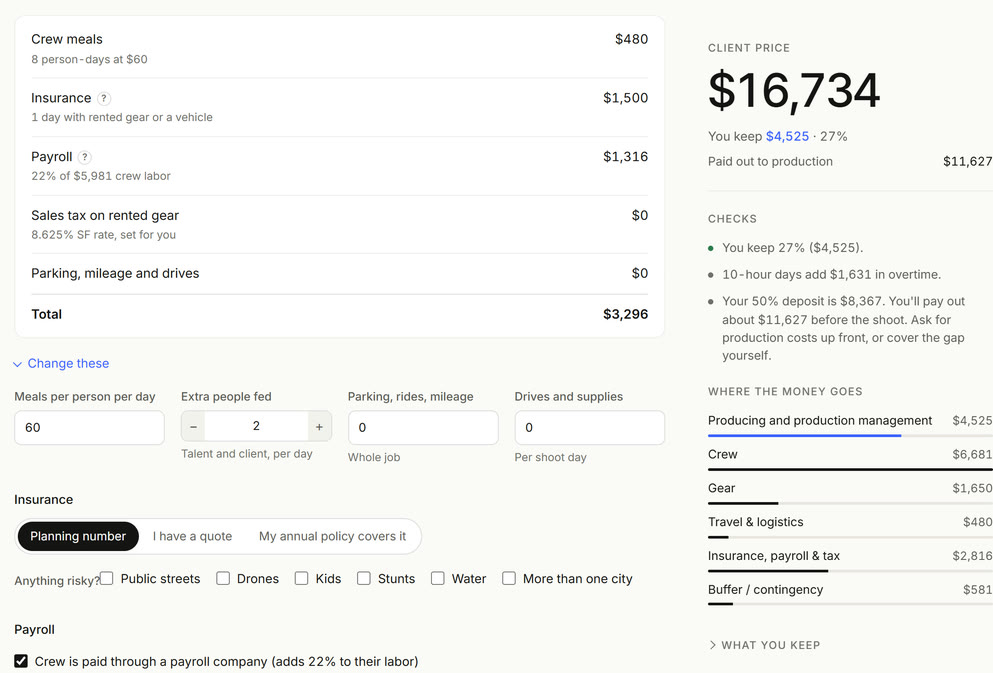Screen dimensions: 993x673
Task: Check the Drones risk box
Action: click(223, 578)
